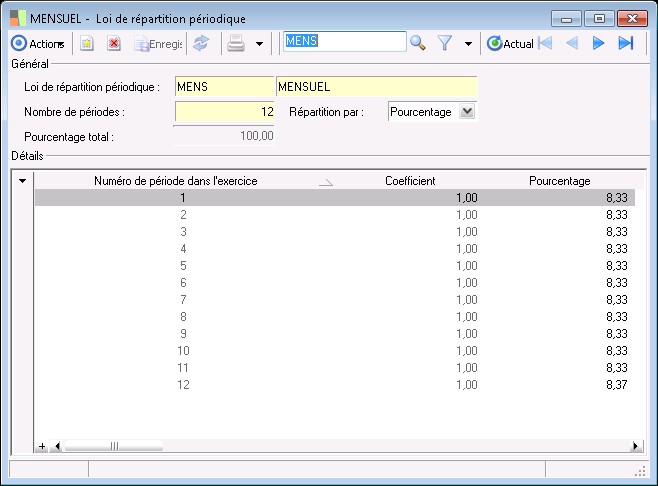Select period number 3 cell
This screenshot has width=658, height=486.
183,232
